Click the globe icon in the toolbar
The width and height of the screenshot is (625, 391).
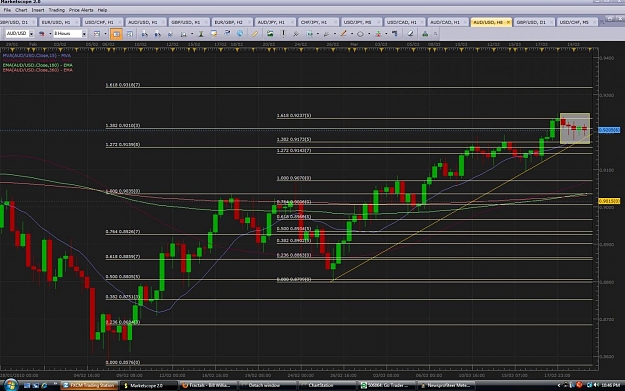pos(240,34)
